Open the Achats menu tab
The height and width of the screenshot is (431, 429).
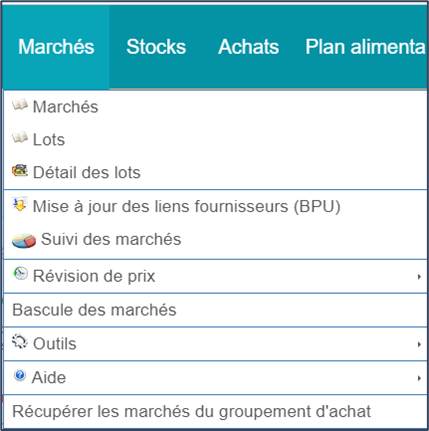(248, 47)
